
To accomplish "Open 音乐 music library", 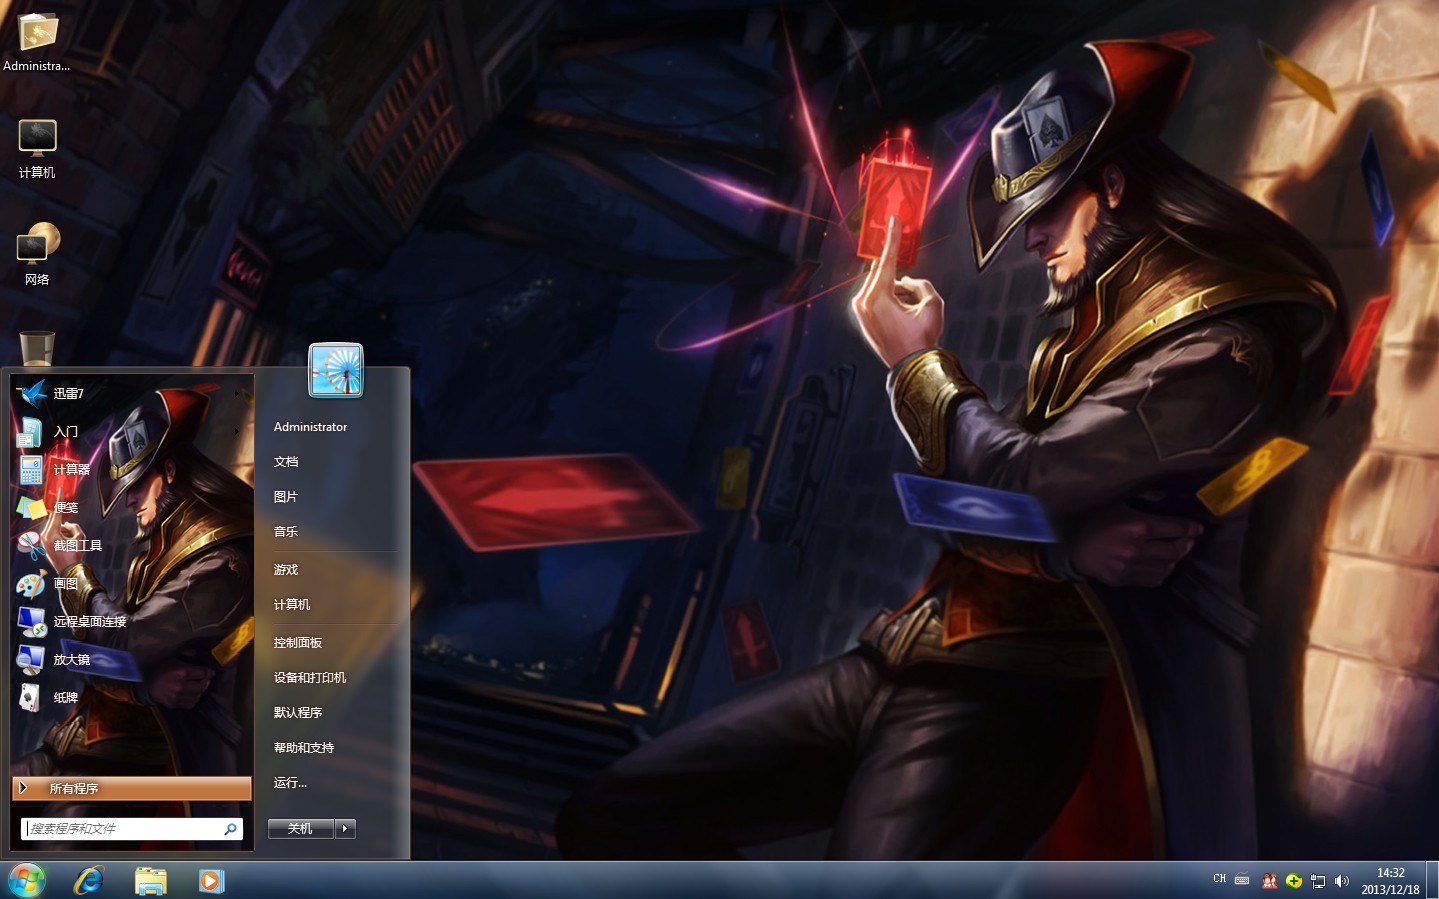I will pos(286,531).
